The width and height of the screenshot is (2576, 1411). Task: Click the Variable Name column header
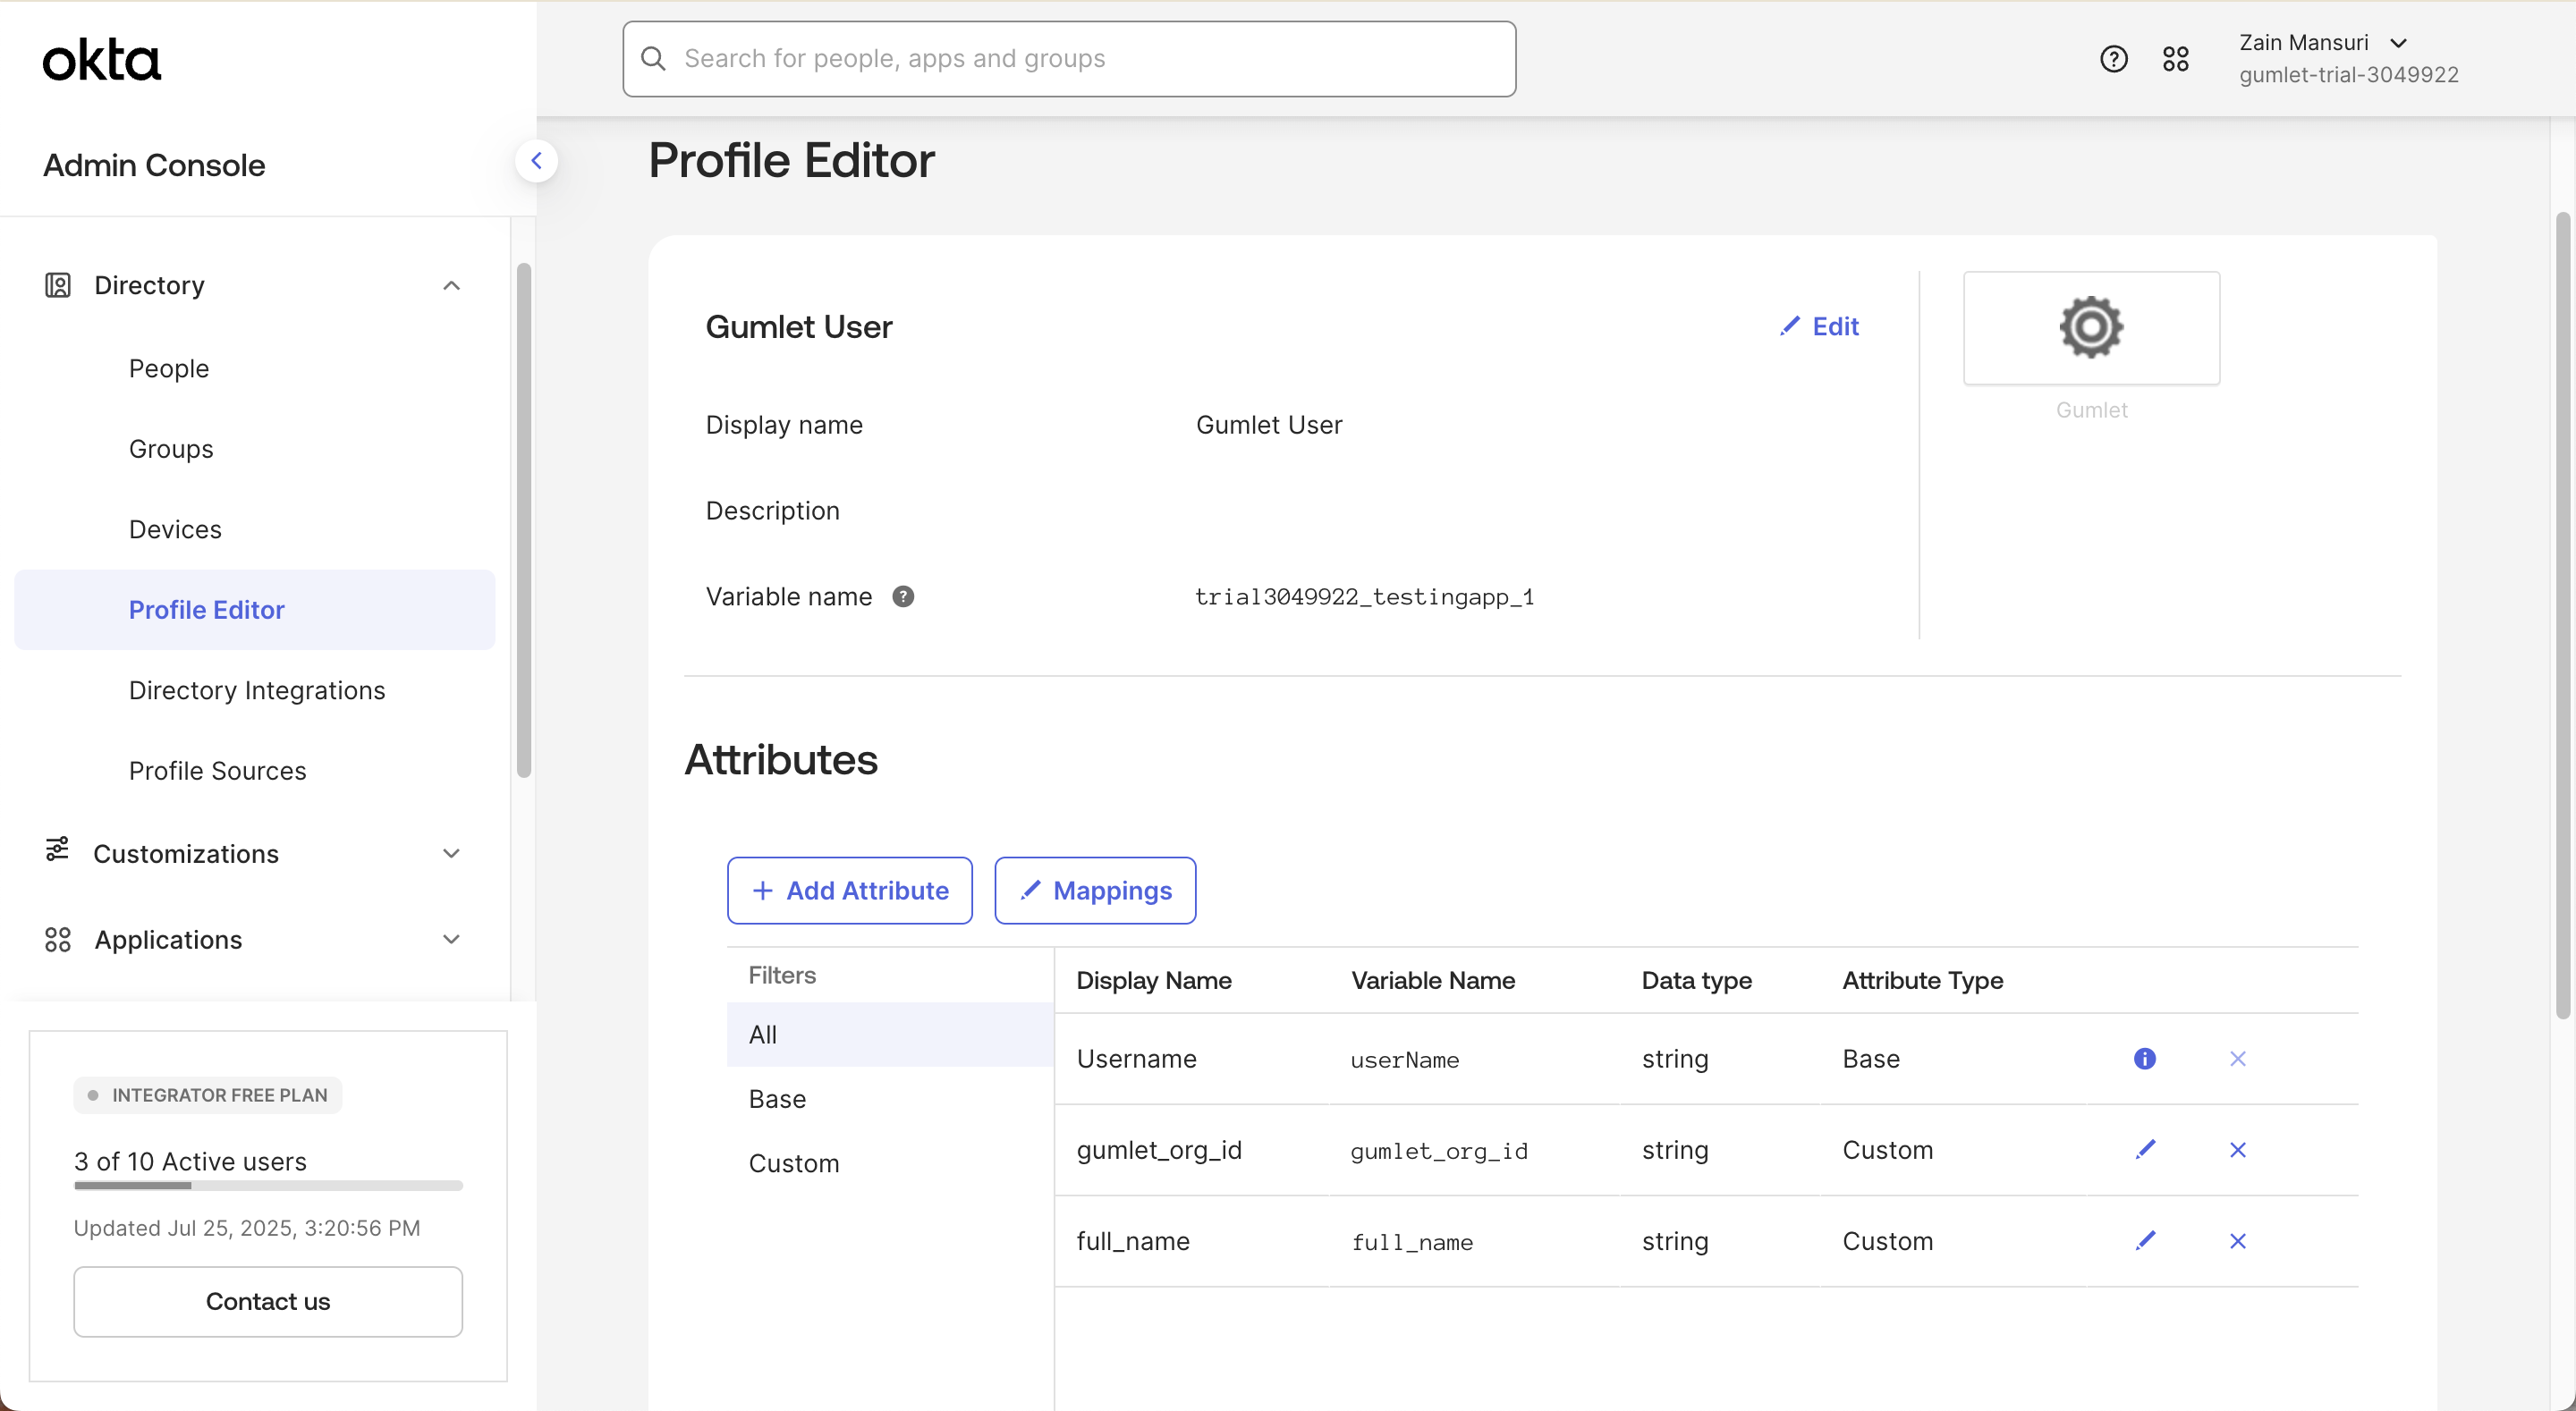pos(1433,980)
